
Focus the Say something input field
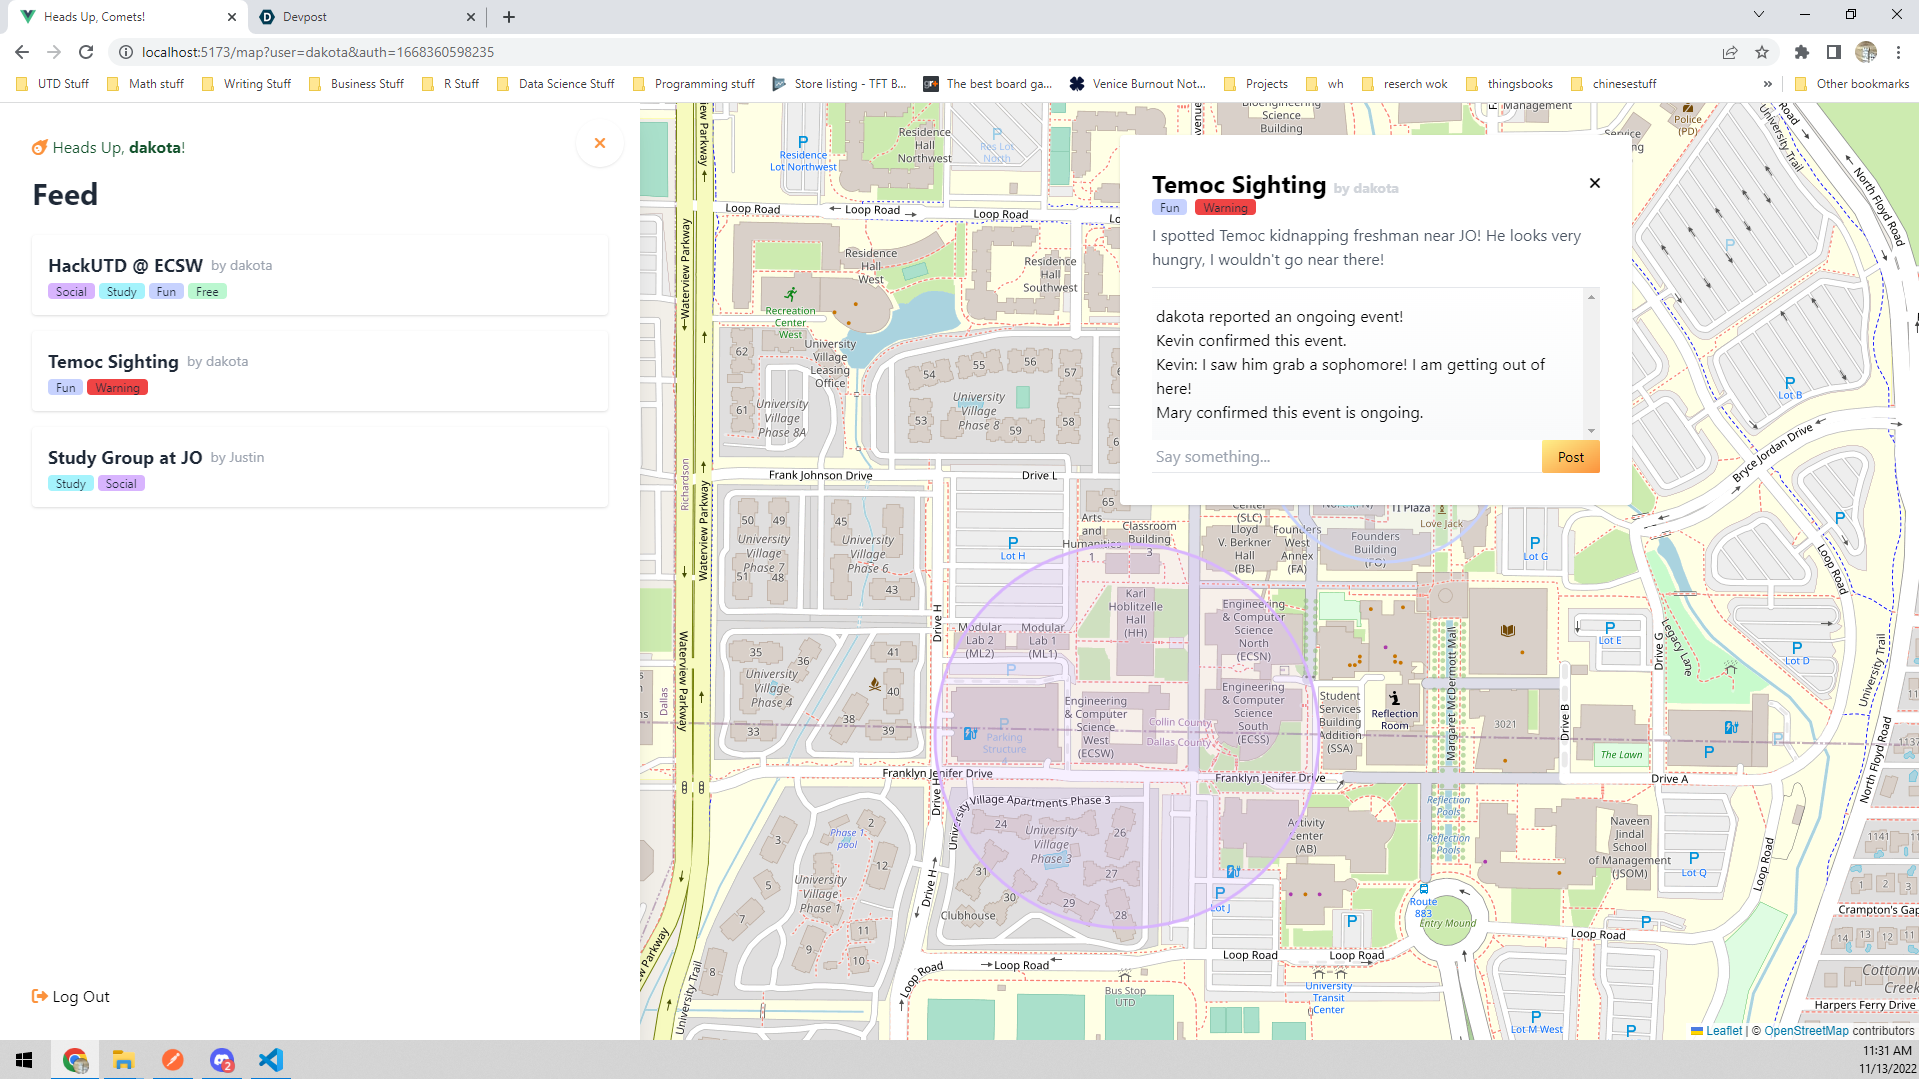(1346, 457)
